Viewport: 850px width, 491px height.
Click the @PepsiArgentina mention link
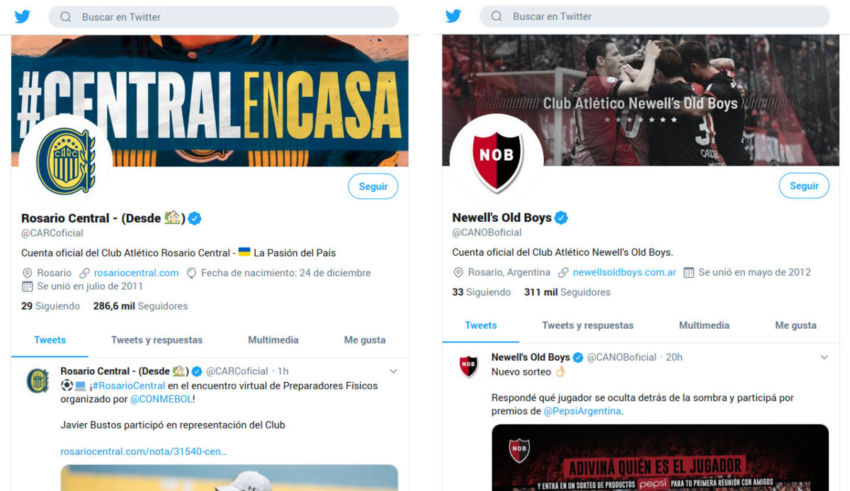coord(583,411)
